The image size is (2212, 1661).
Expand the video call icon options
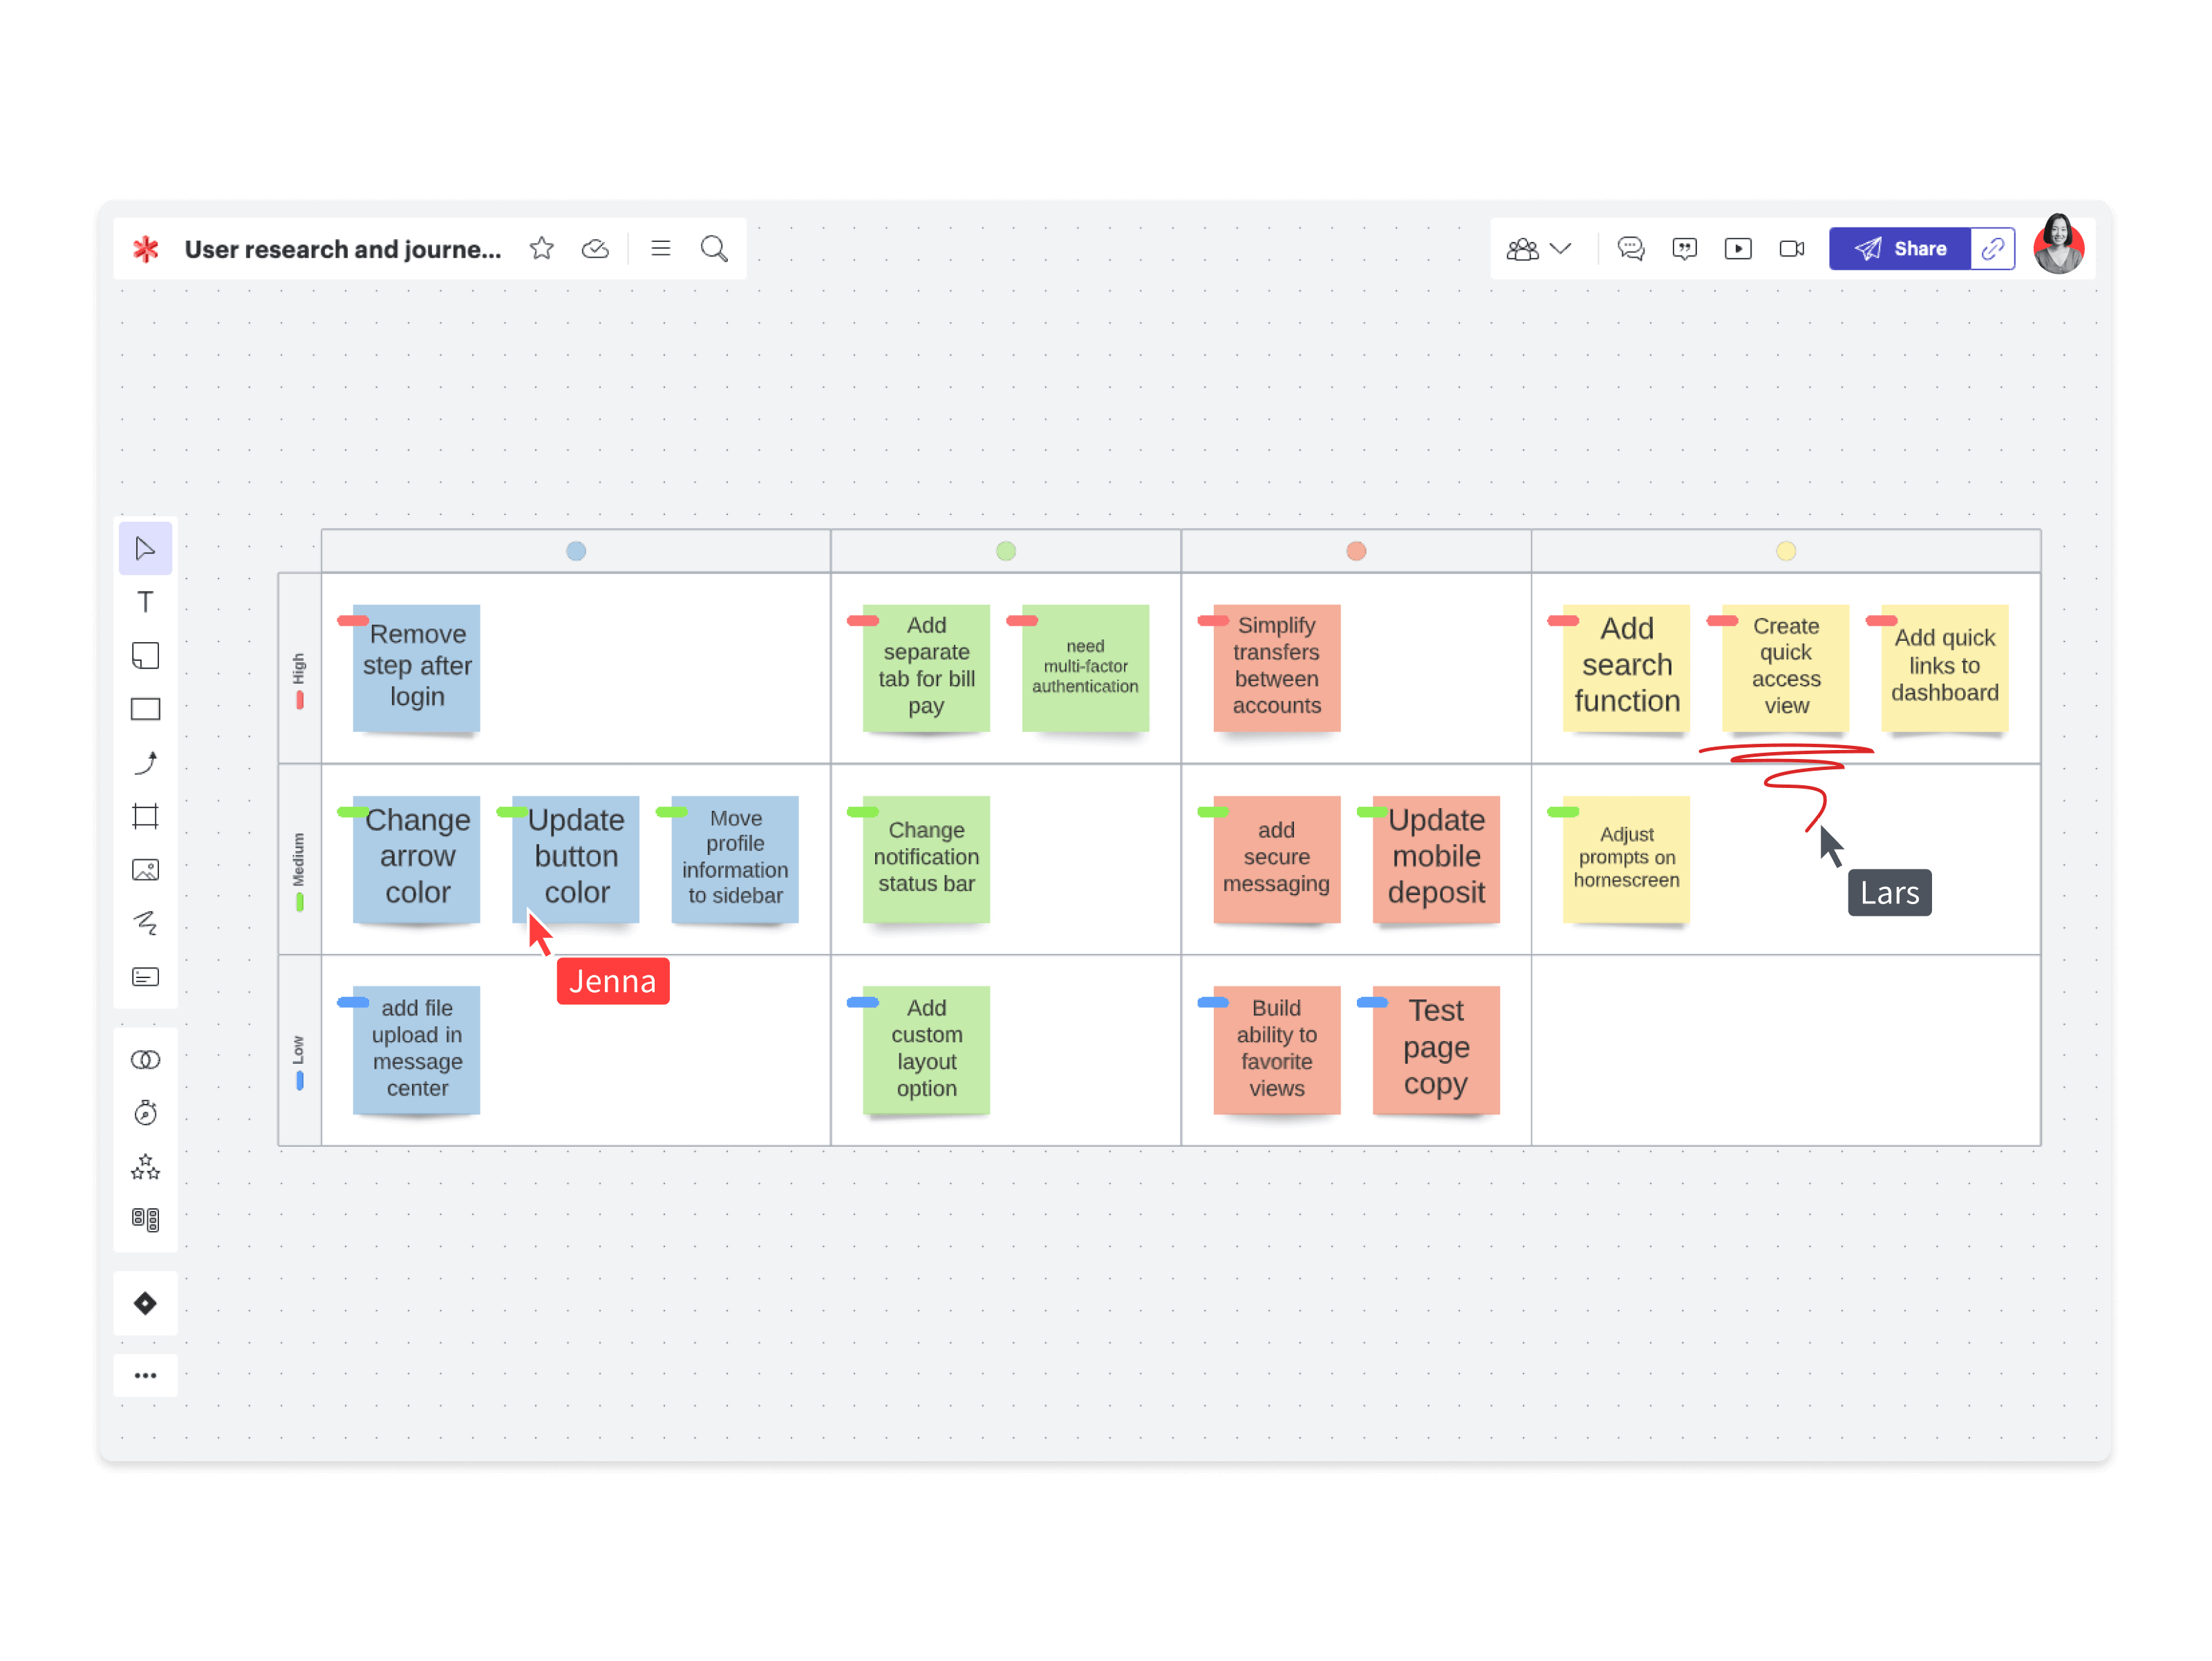pos(1792,247)
